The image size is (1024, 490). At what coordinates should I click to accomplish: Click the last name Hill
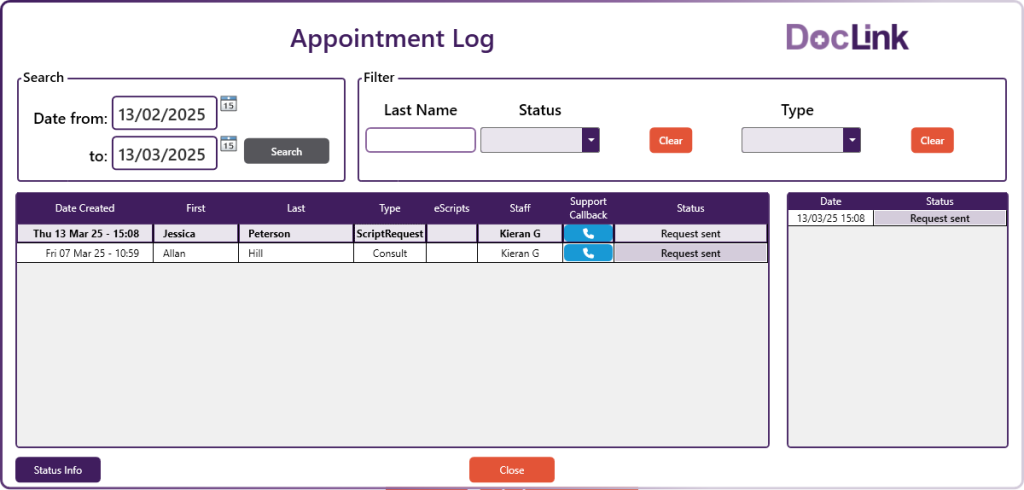[x=255, y=253]
